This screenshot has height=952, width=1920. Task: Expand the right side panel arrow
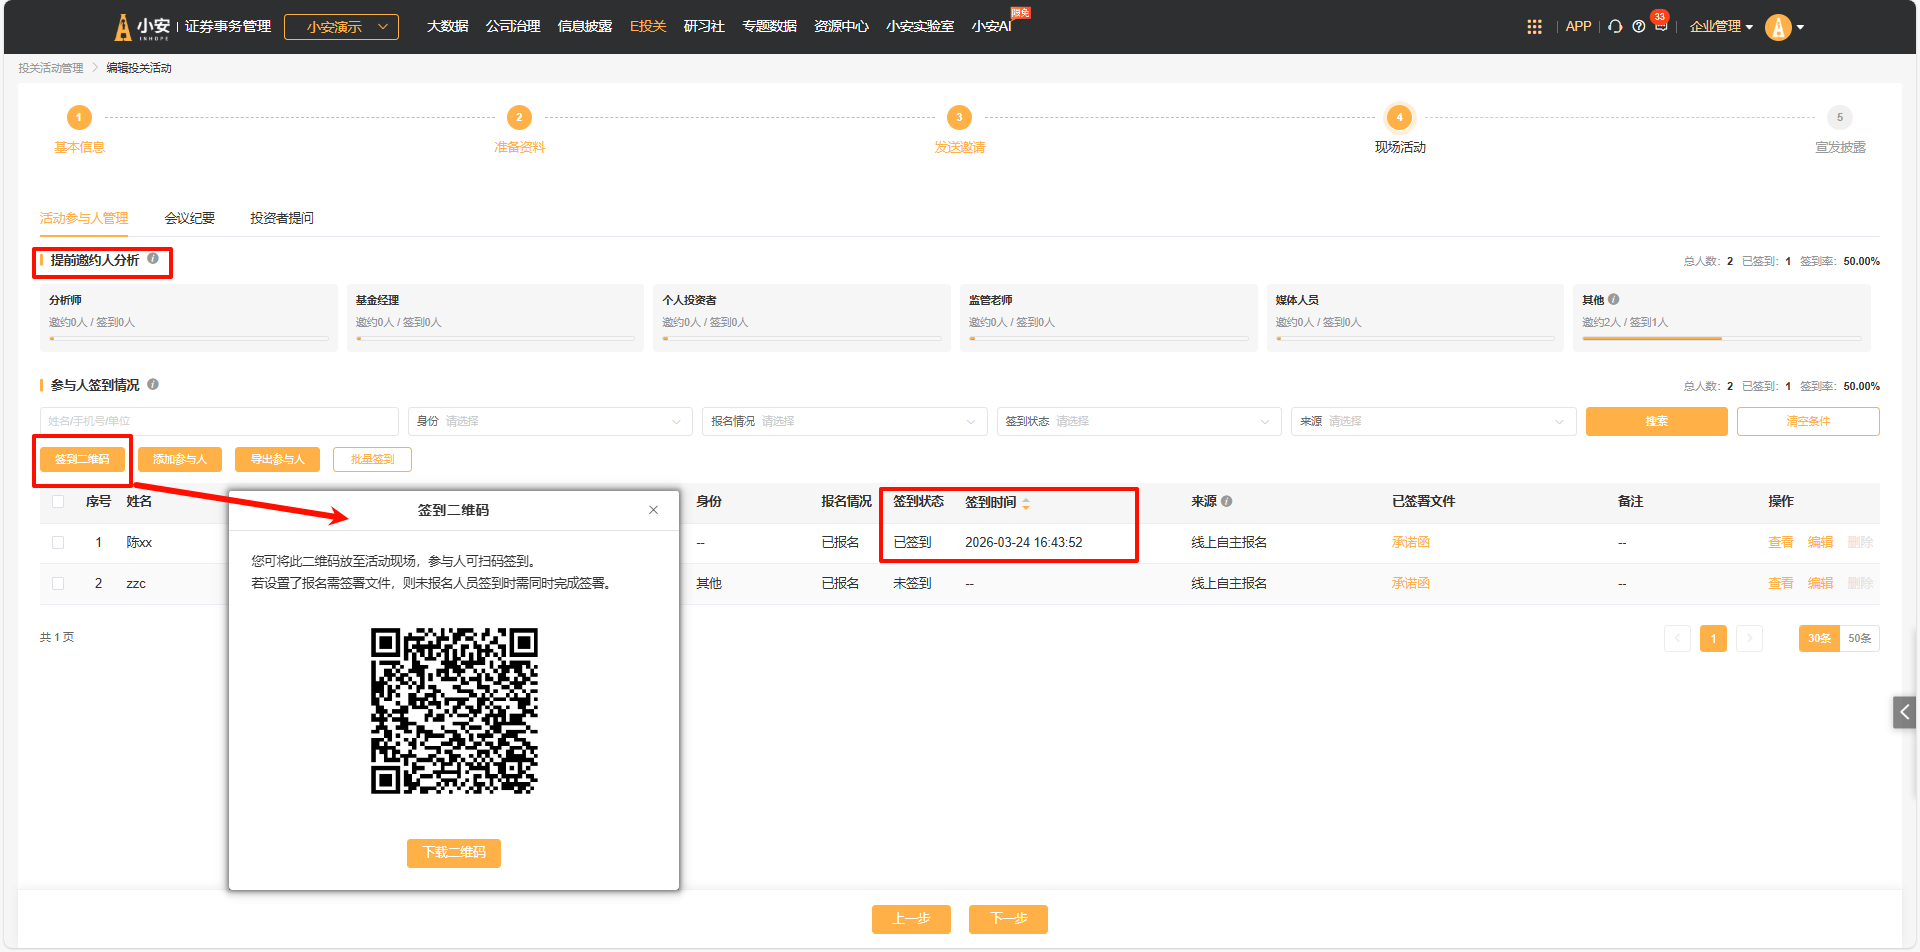(1904, 712)
